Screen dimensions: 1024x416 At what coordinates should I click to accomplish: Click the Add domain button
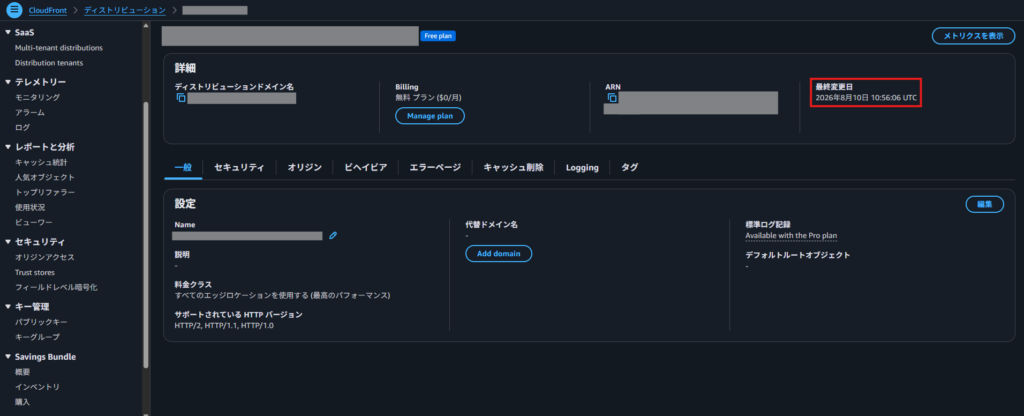tap(499, 253)
